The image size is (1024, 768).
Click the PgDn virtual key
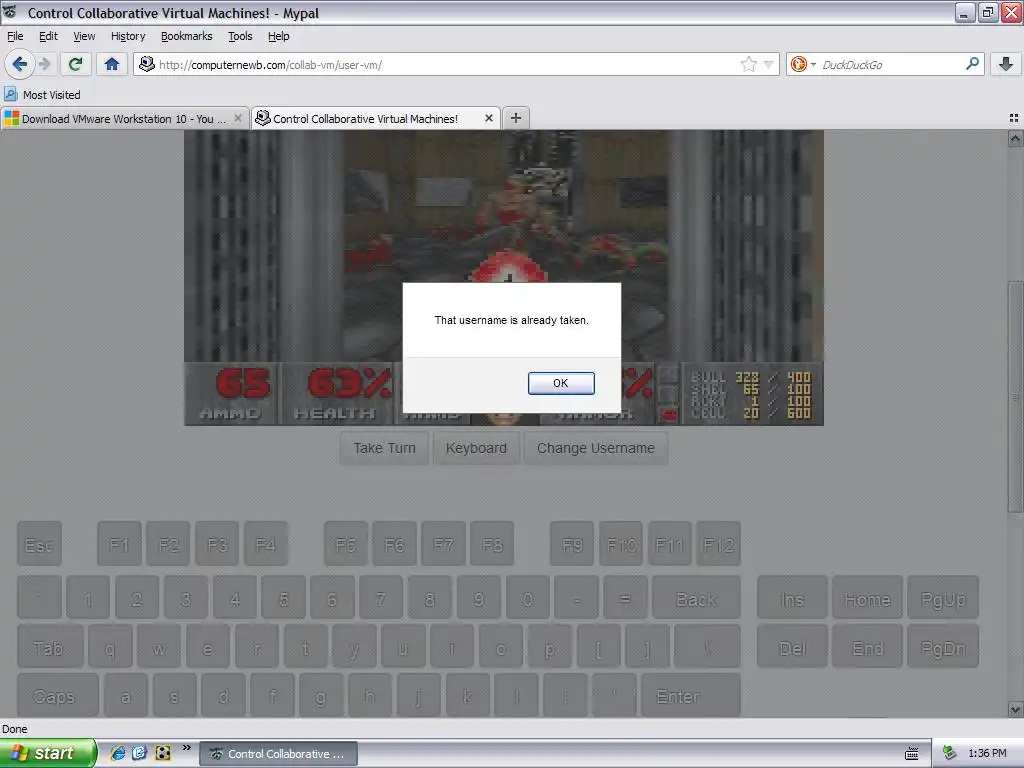(942, 647)
